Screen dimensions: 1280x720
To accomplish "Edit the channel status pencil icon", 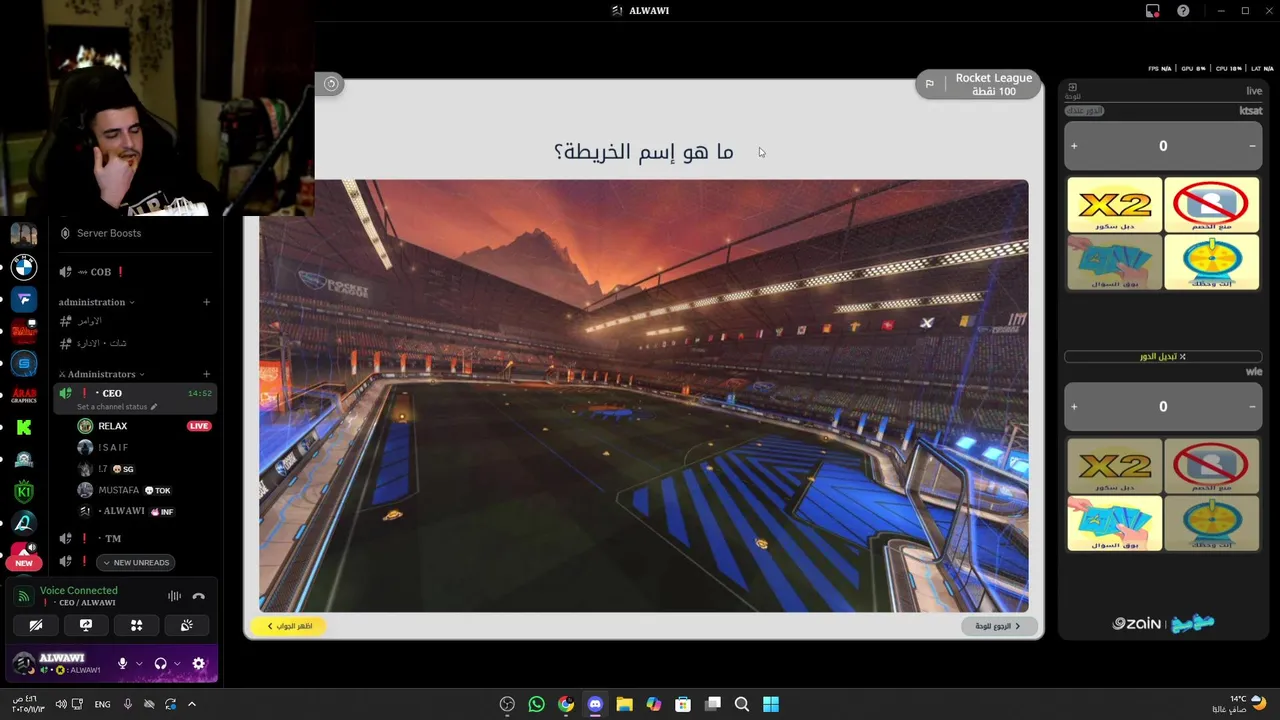I will pos(154,407).
